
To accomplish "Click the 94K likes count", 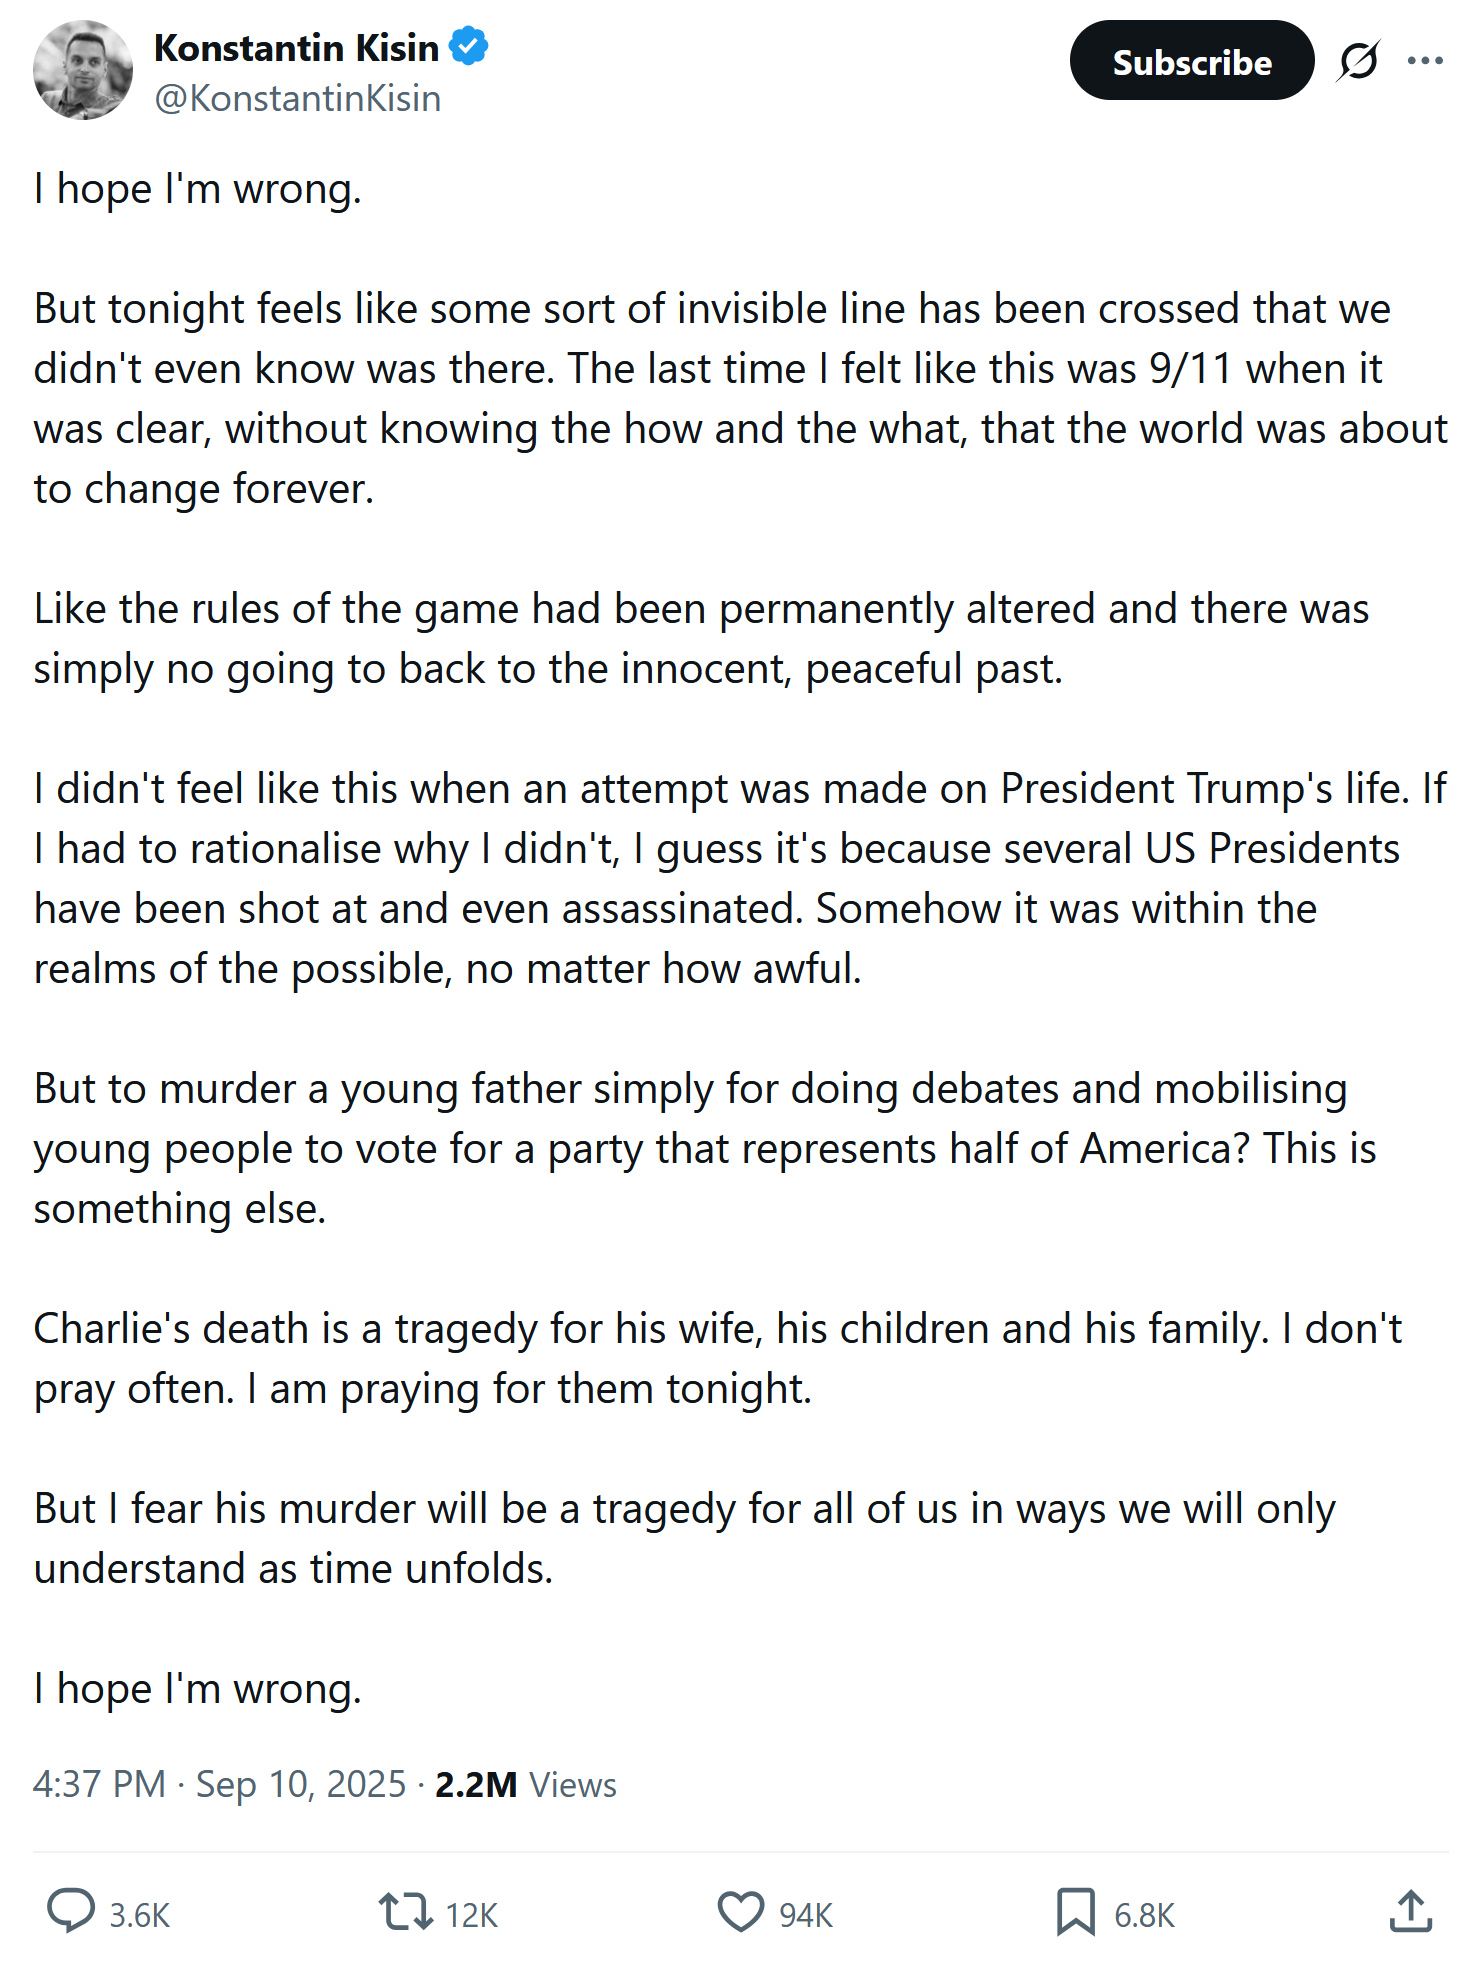I will point(806,1915).
